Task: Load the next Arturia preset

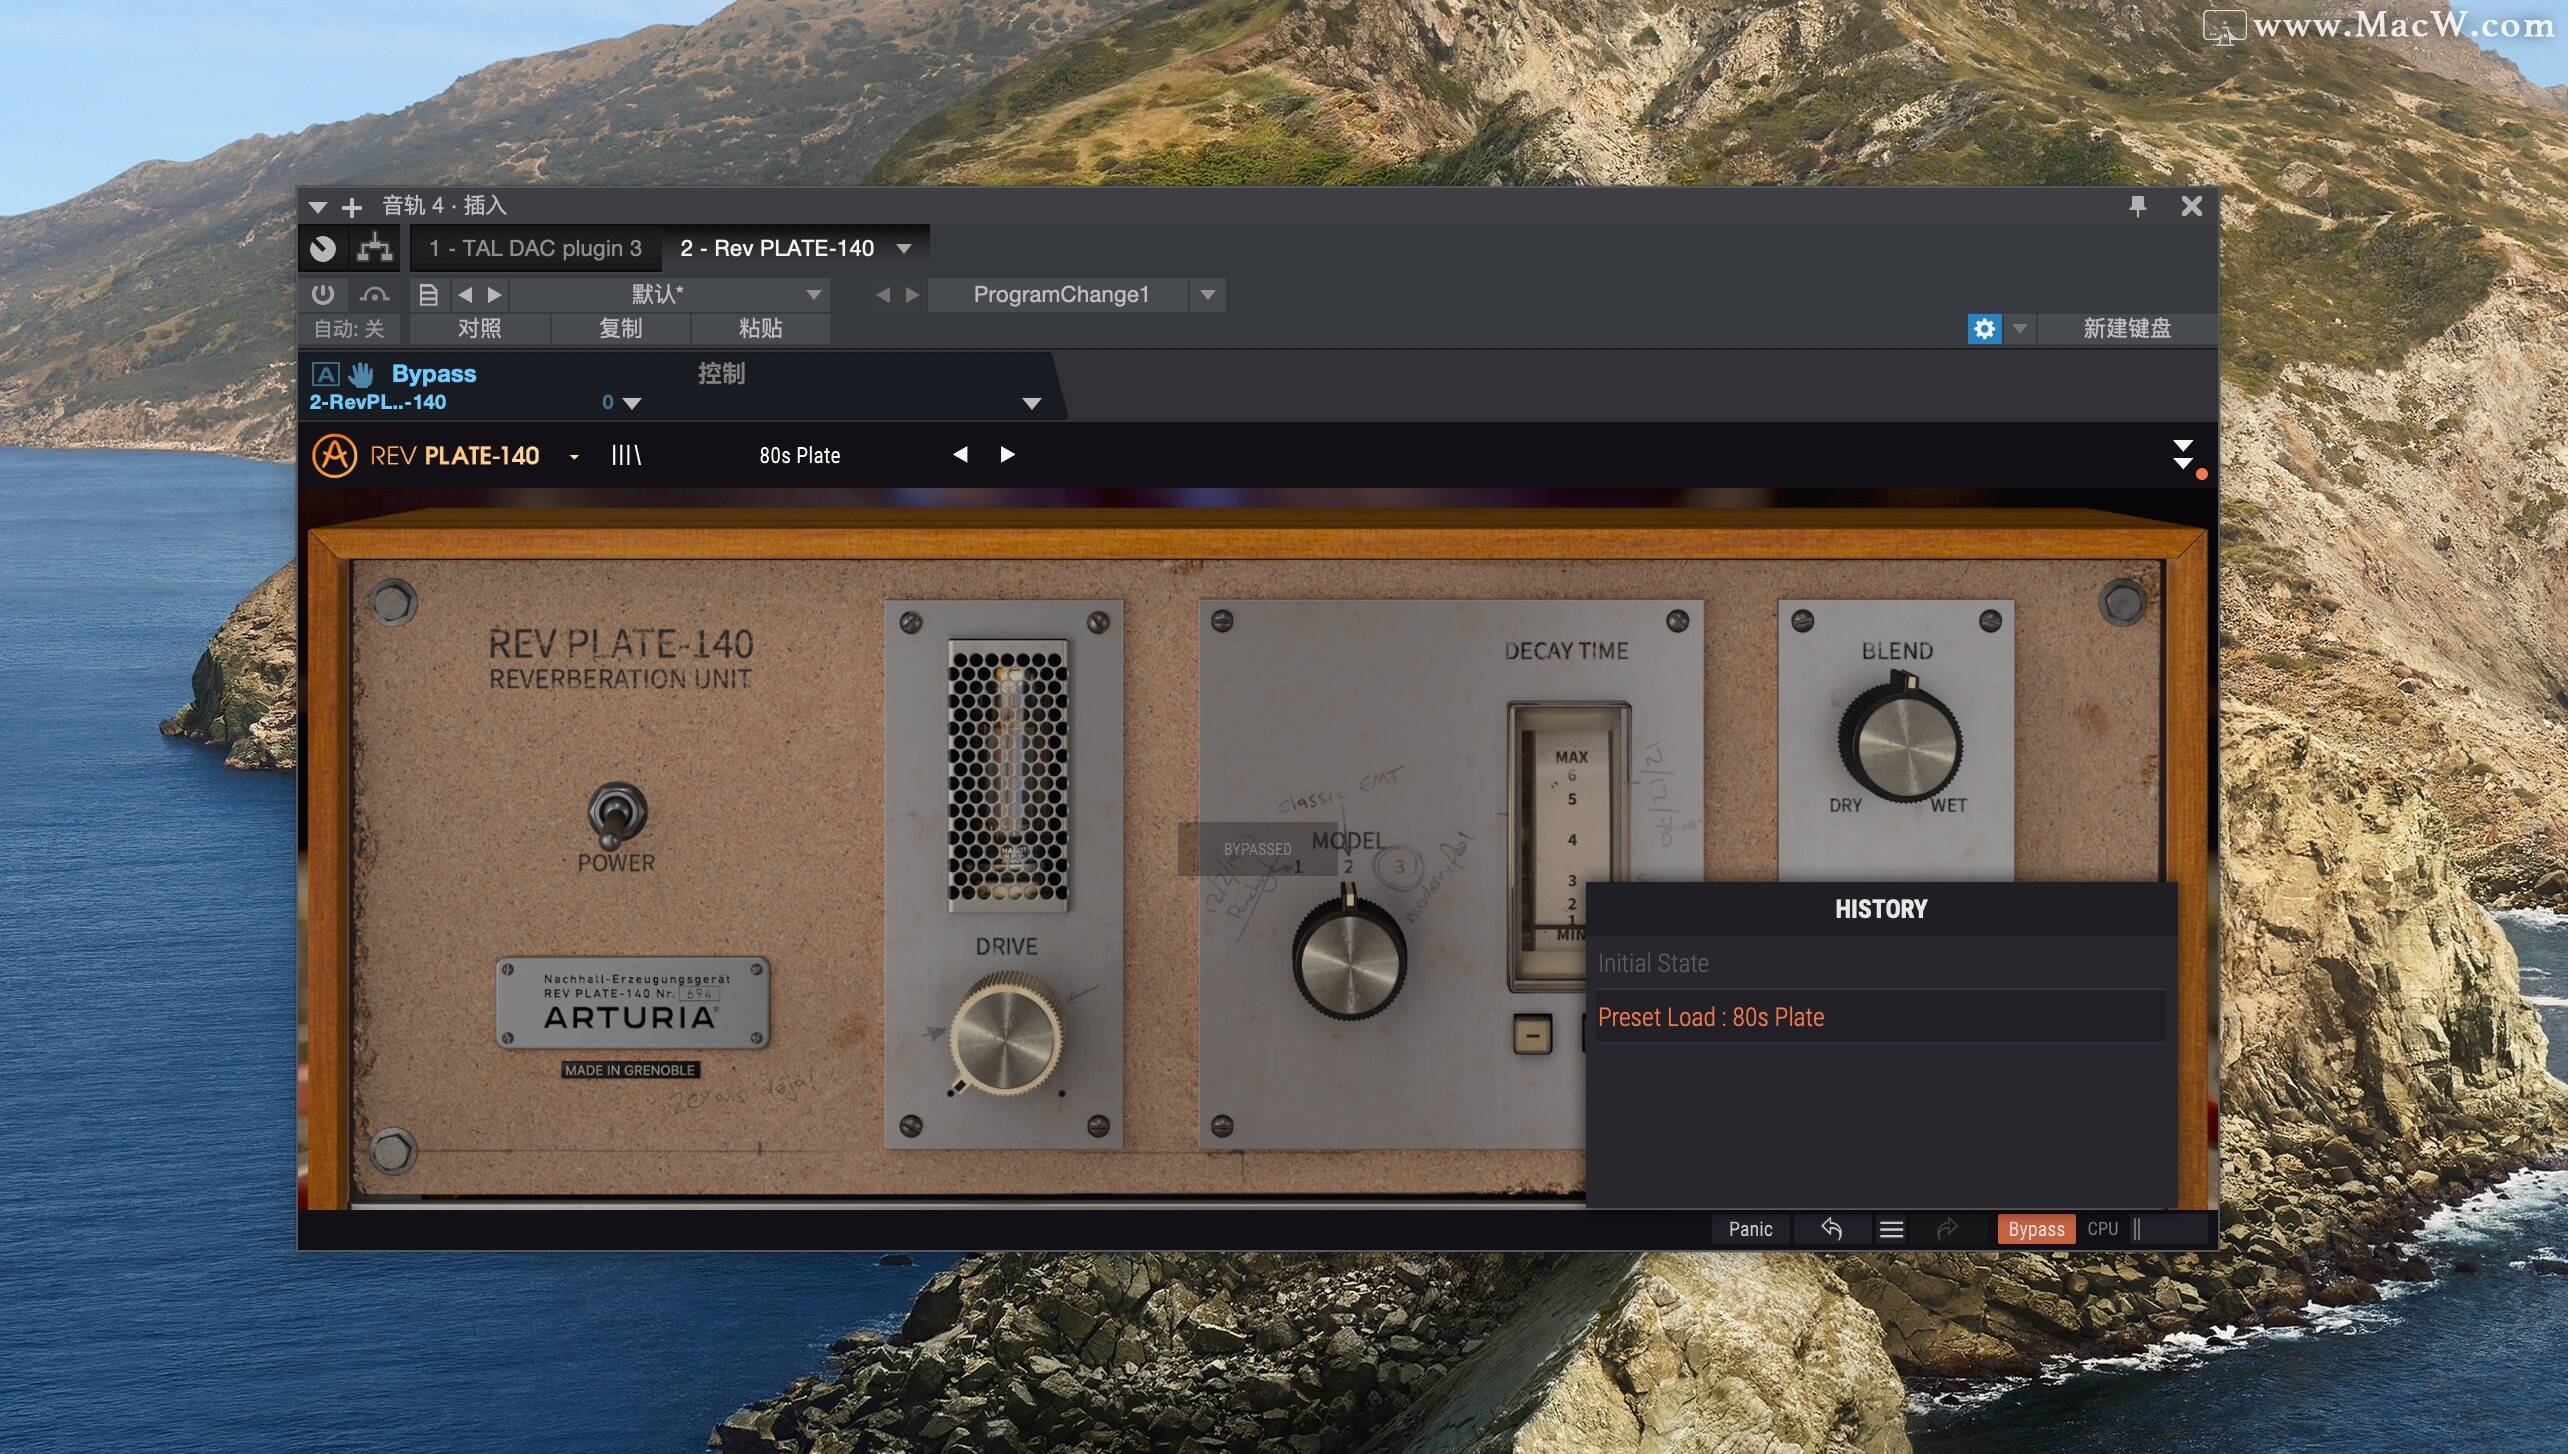Action: [1007, 454]
